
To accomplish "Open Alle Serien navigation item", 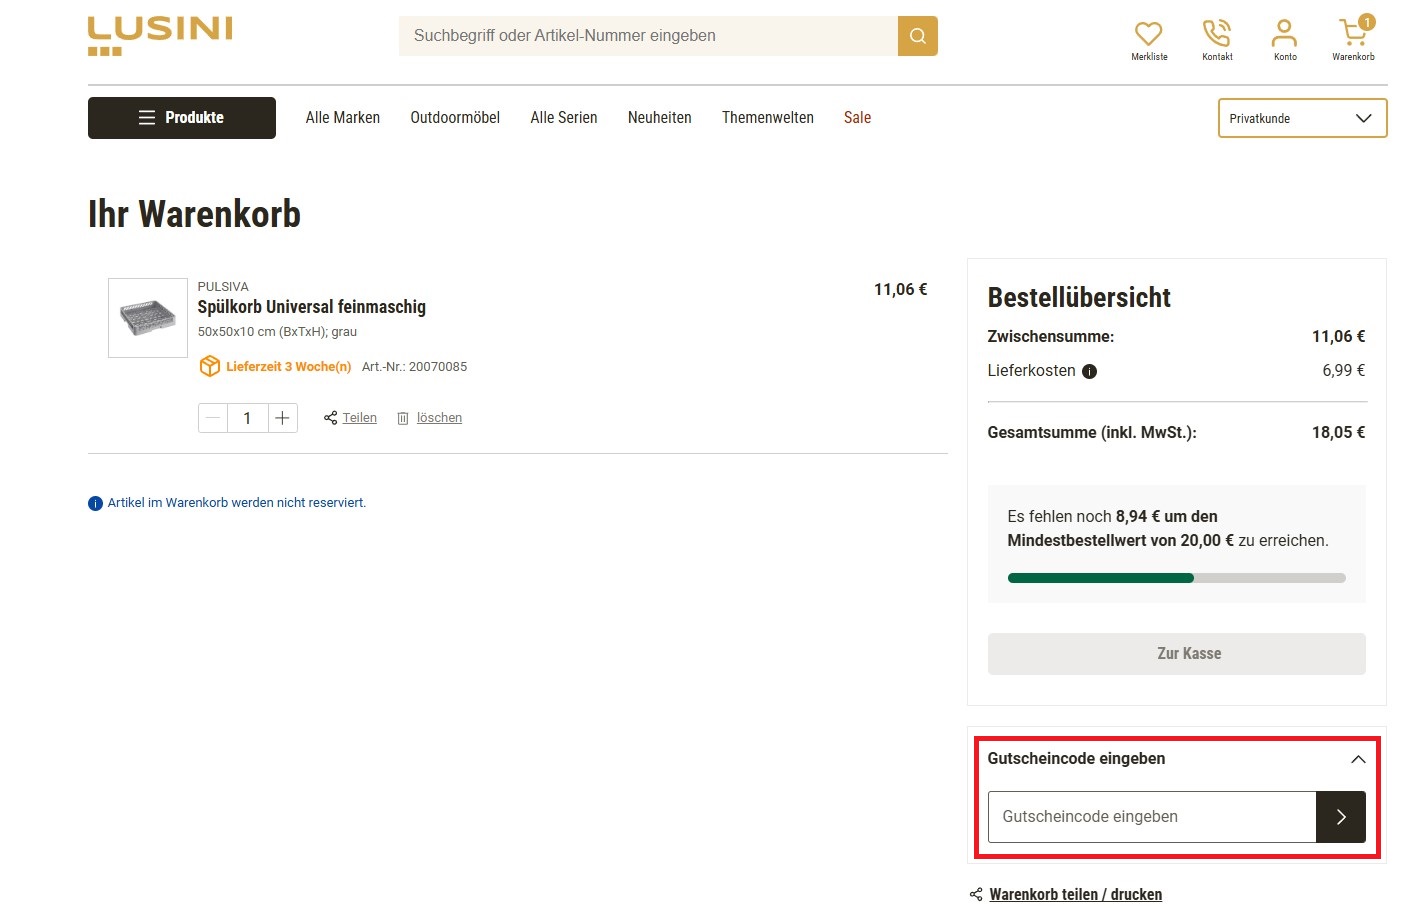I will 564,118.
